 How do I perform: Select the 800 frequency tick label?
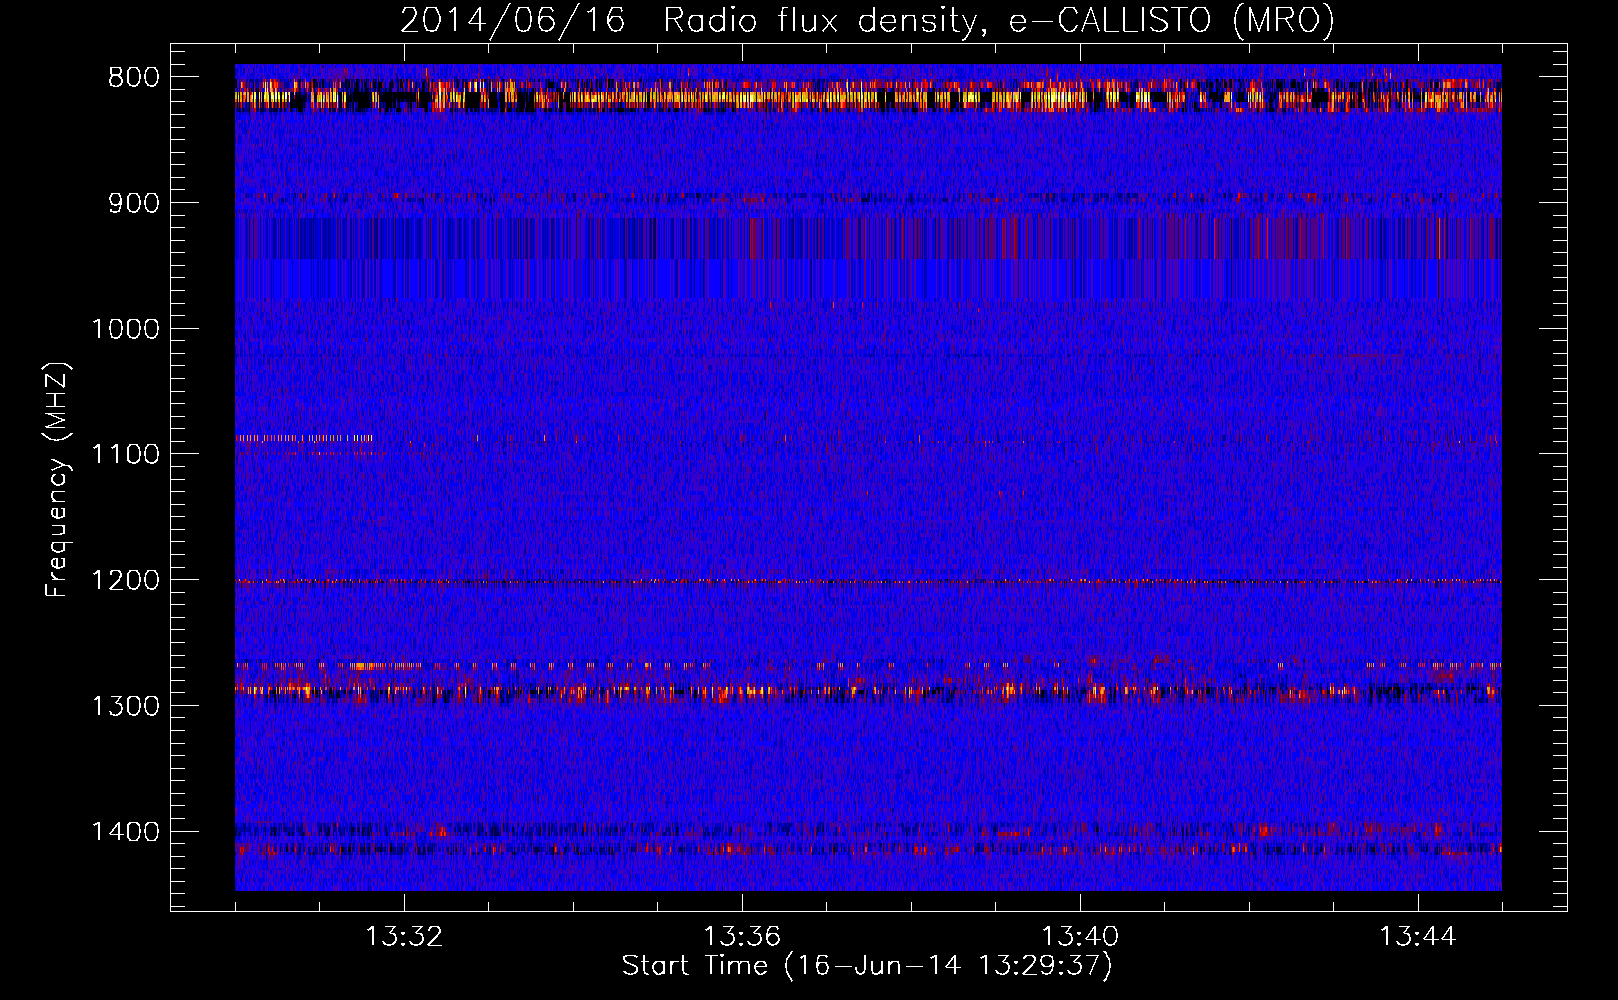click(131, 78)
